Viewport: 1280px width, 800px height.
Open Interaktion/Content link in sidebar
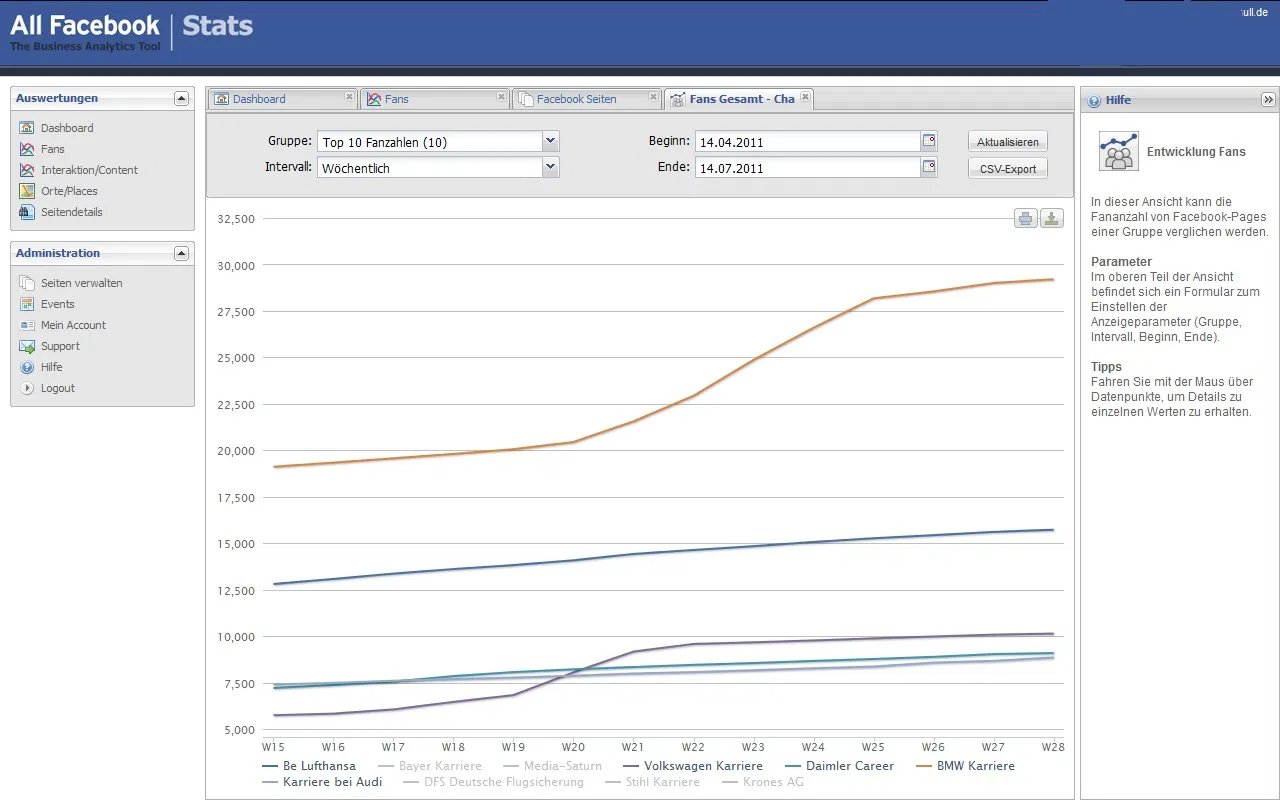[x=89, y=170]
